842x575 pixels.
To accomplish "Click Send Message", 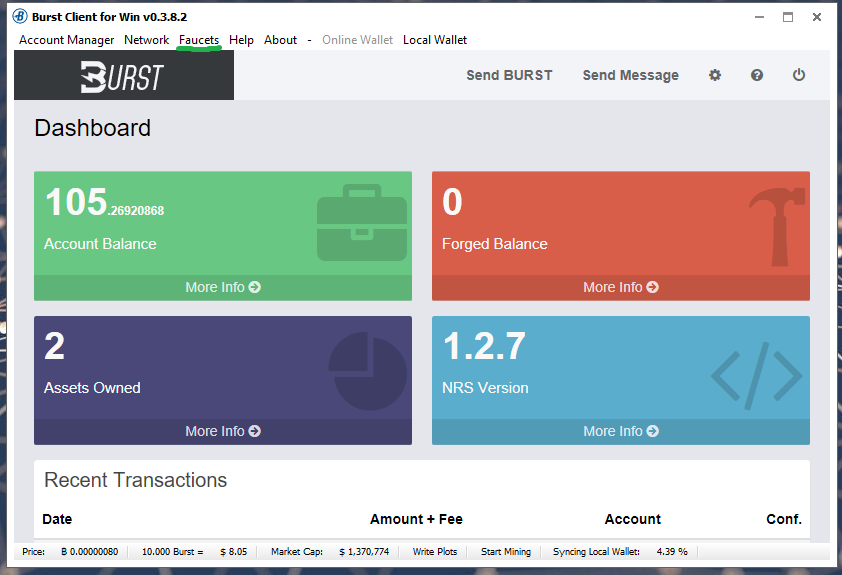I will click(630, 75).
